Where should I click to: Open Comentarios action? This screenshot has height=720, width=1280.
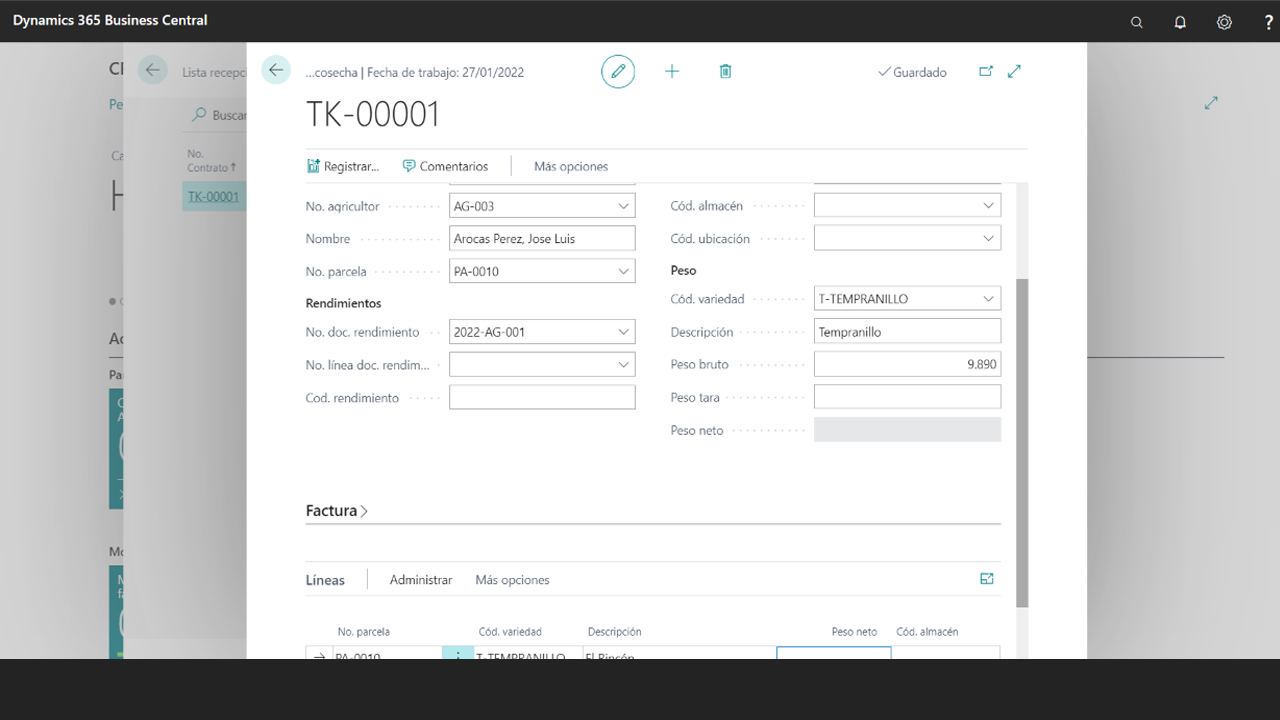[445, 166]
